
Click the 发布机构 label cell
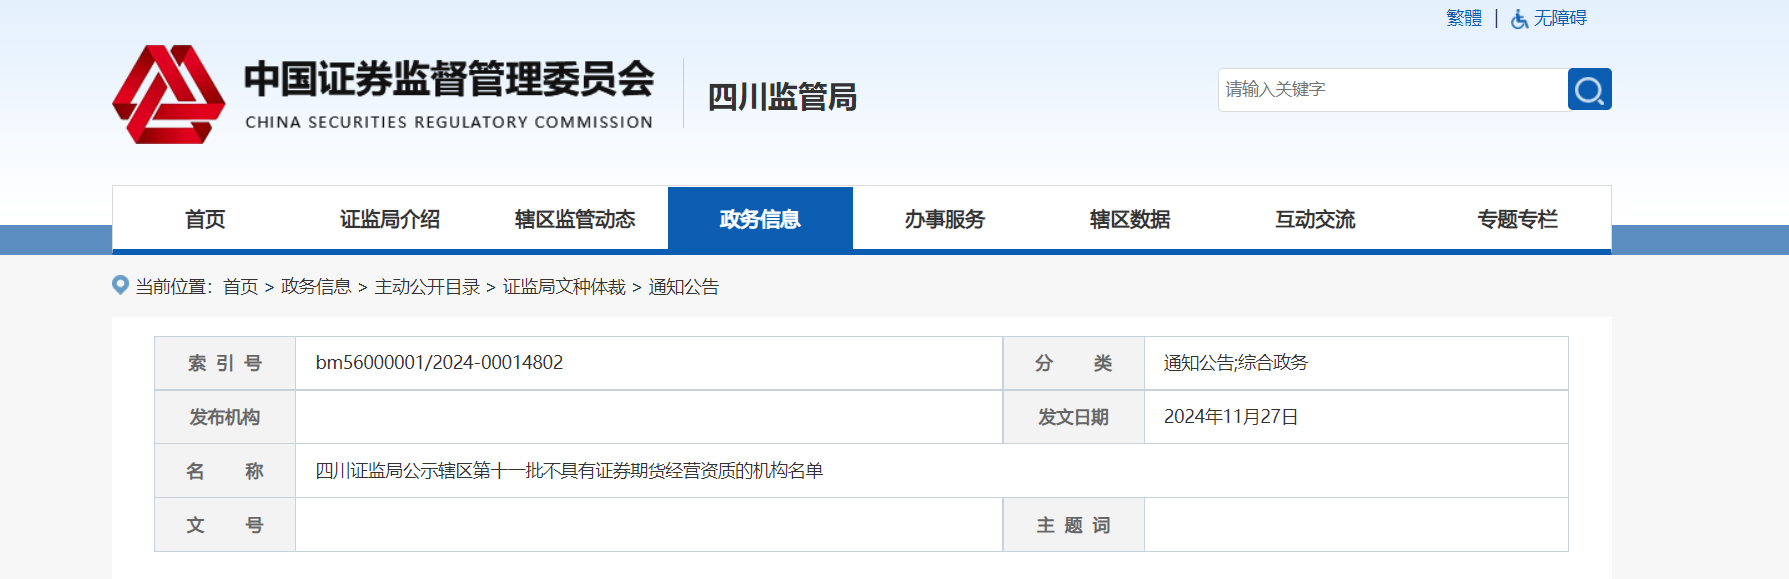[225, 417]
